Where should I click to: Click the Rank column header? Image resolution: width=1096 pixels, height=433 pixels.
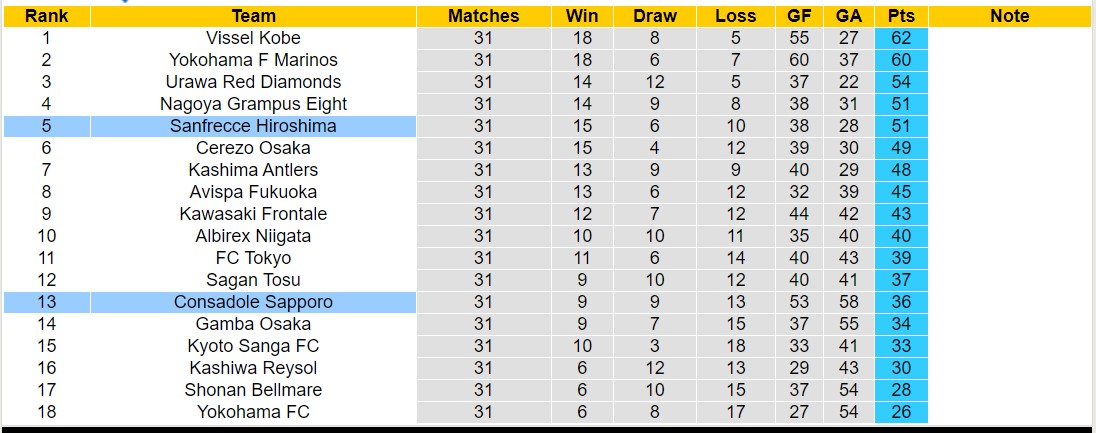pos(46,16)
